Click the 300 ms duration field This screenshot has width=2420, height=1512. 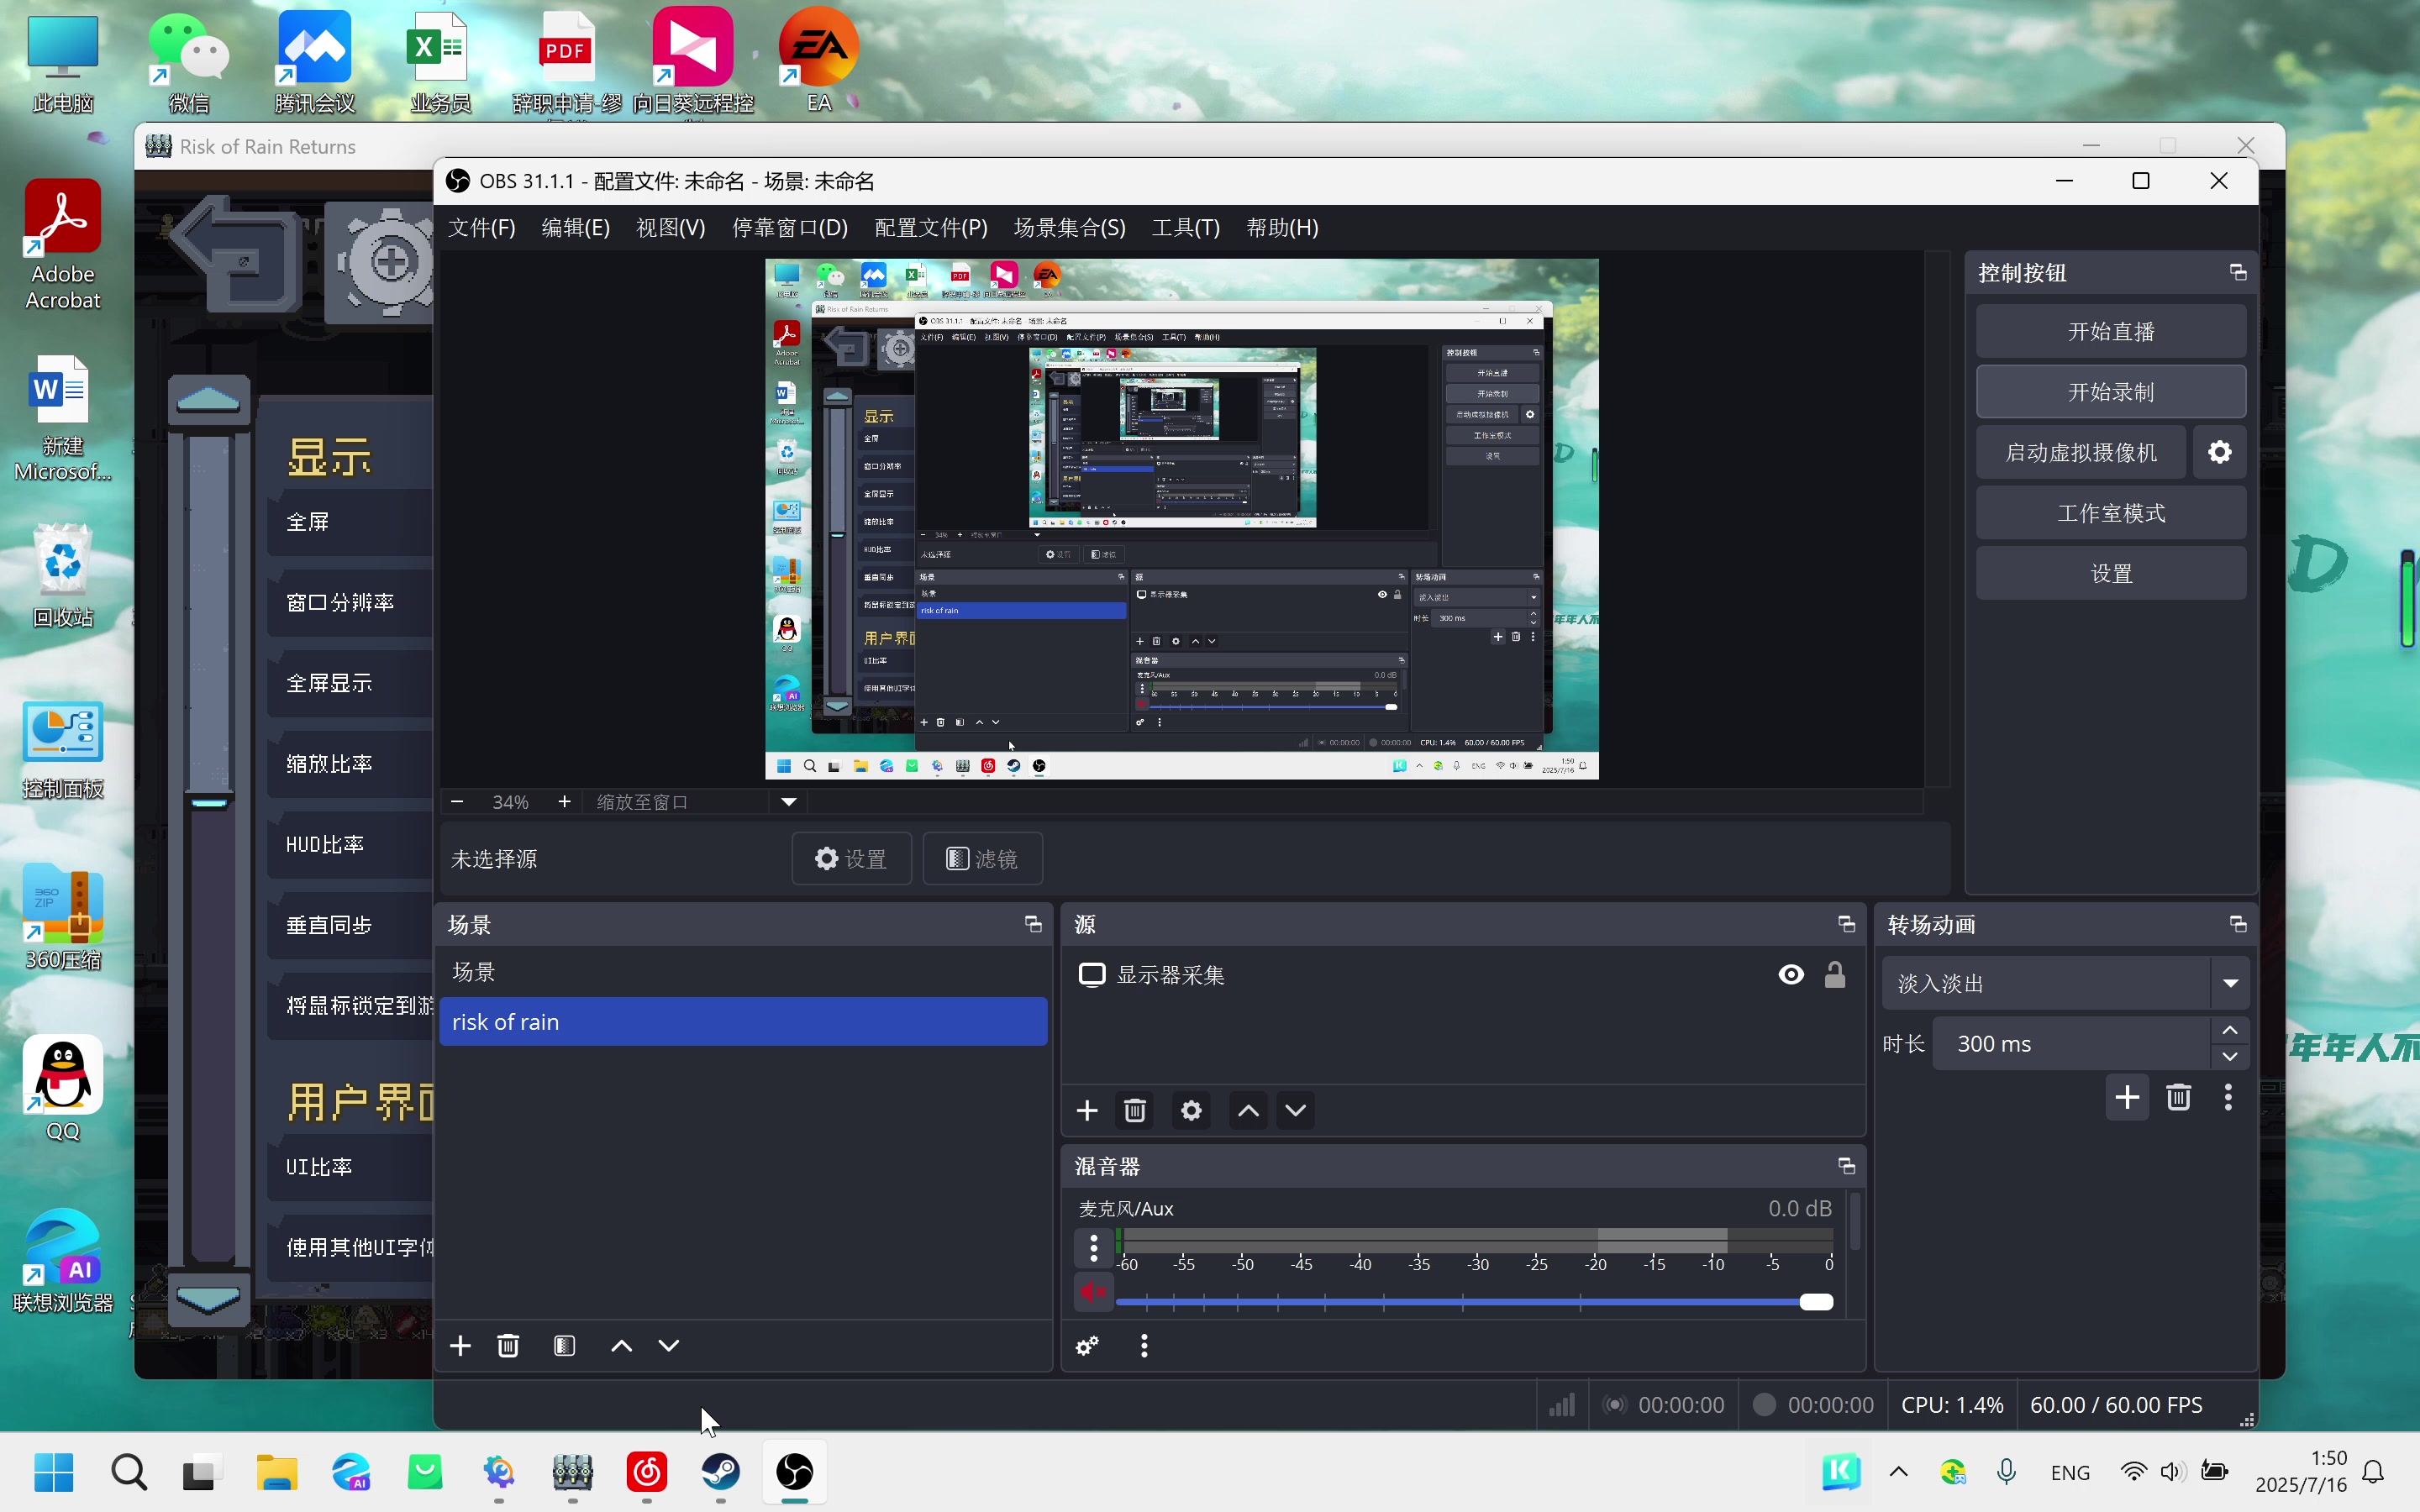coord(2070,1044)
